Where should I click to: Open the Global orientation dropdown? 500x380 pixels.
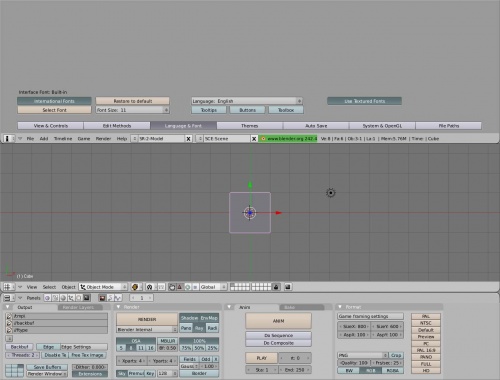tap(213, 287)
